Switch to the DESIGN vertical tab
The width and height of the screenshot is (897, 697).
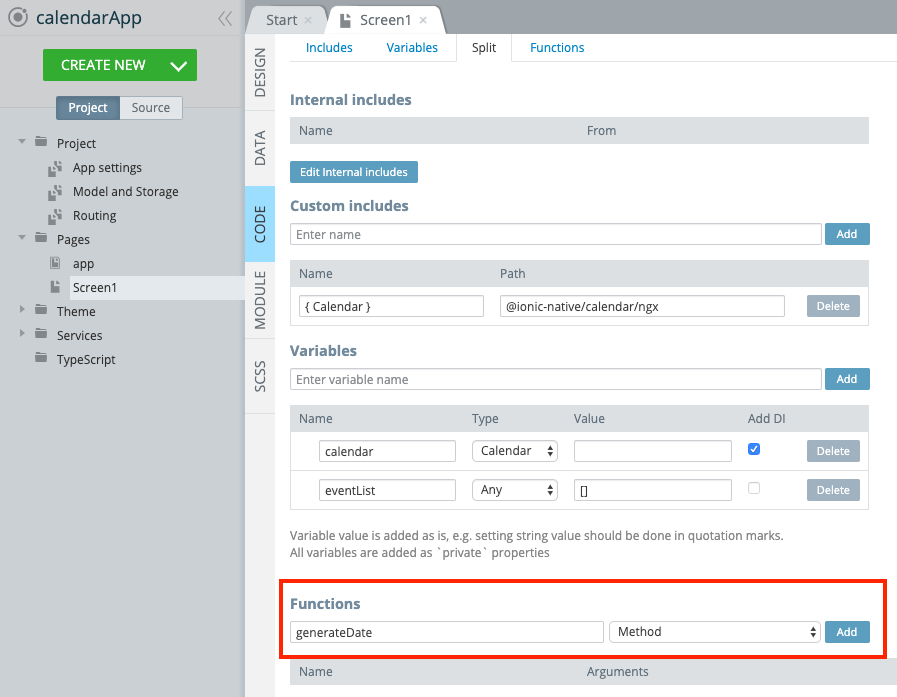coord(260,72)
